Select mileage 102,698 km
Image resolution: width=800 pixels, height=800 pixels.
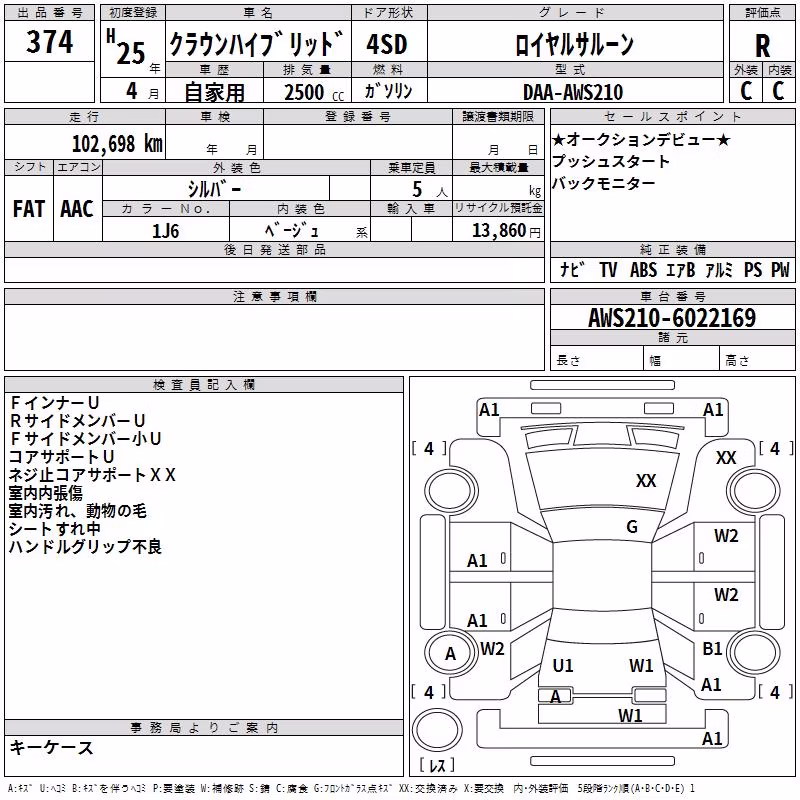point(117,144)
